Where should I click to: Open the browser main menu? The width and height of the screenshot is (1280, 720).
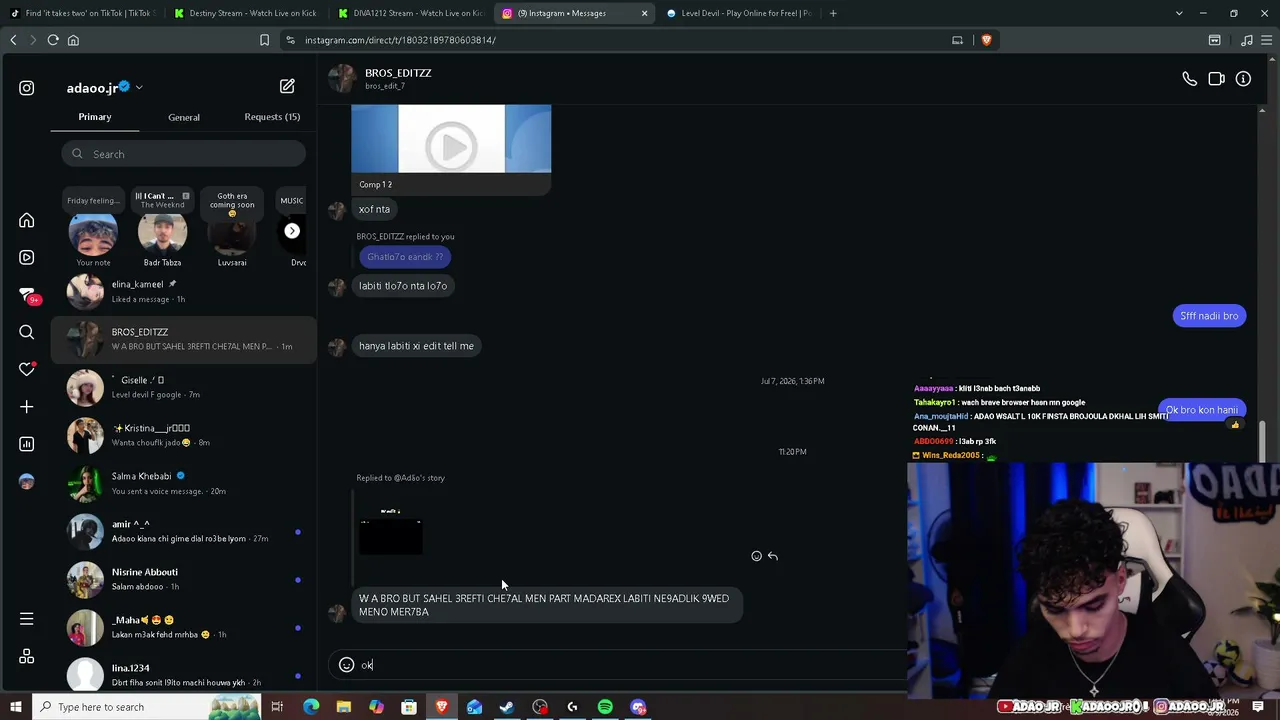click(x=1269, y=40)
